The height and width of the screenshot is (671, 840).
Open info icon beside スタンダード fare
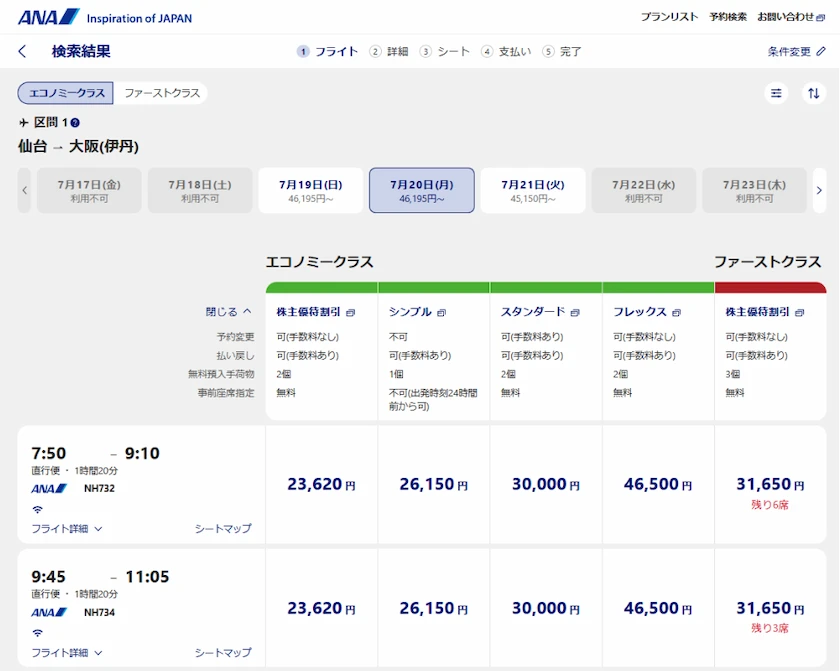[575, 313]
